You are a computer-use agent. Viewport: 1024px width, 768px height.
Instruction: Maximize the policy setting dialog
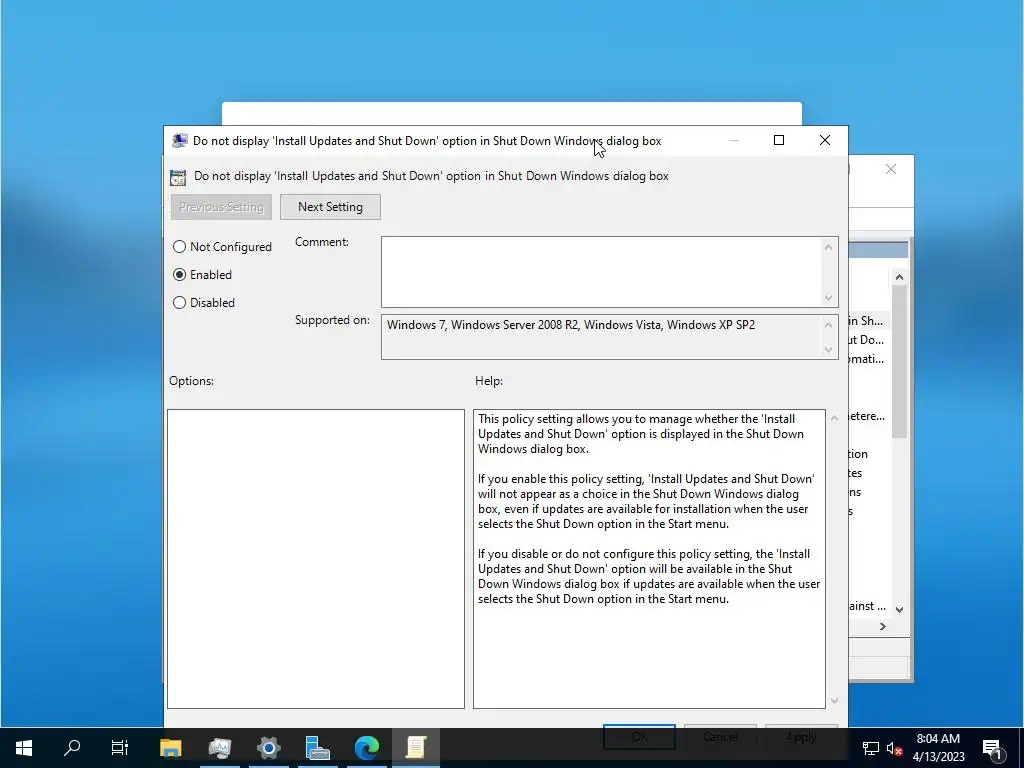click(779, 140)
